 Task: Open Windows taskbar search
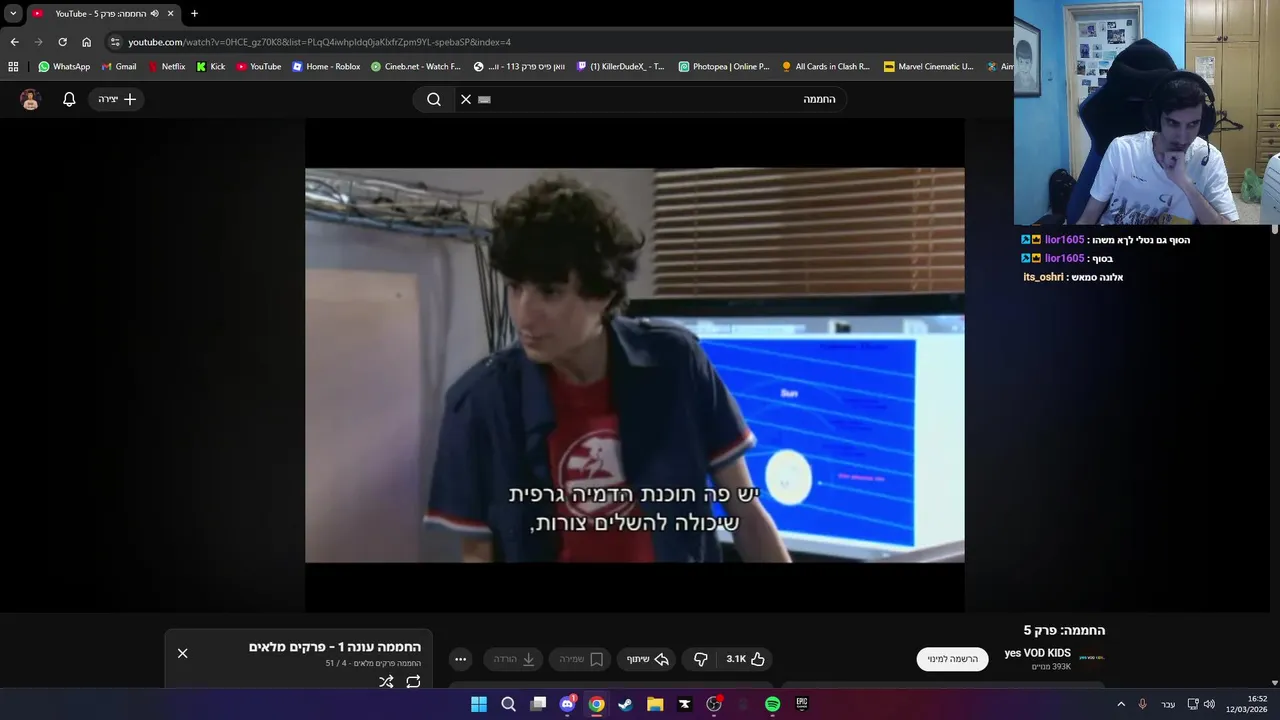point(508,704)
